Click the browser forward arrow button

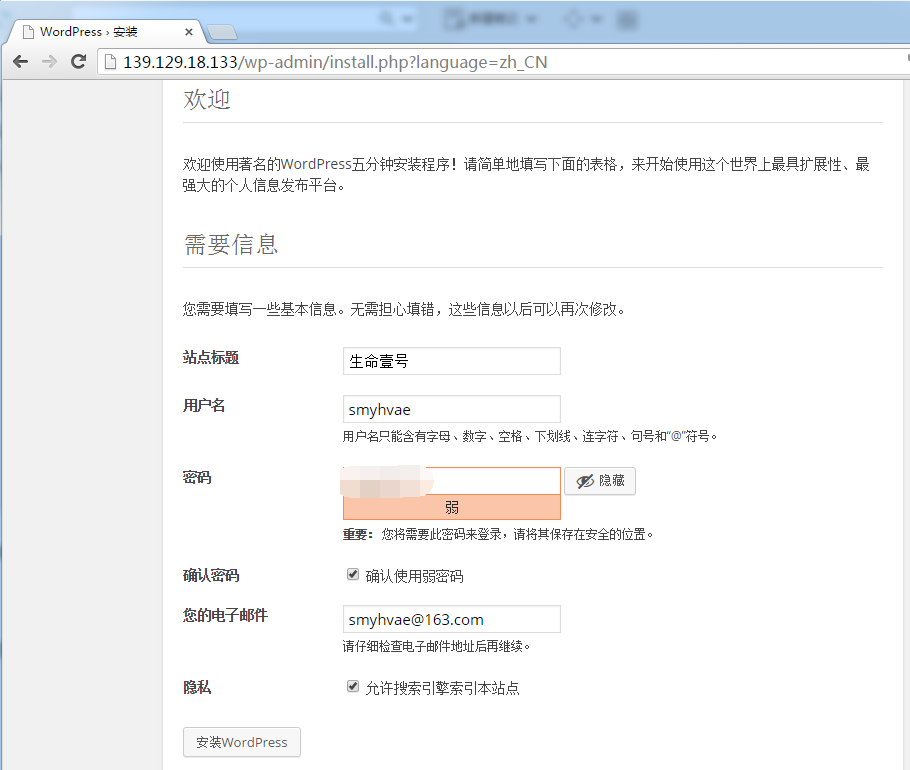pos(49,62)
